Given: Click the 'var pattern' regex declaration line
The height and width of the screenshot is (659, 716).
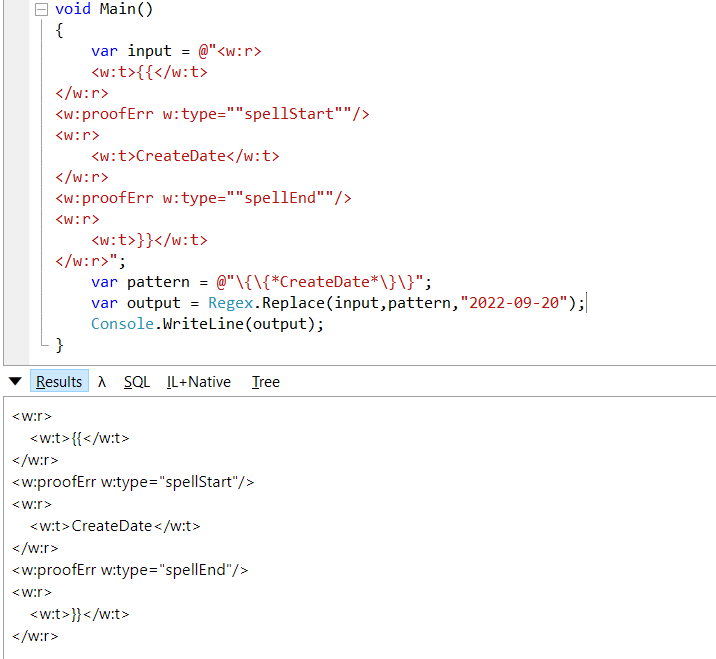Looking at the screenshot, I should [261, 282].
